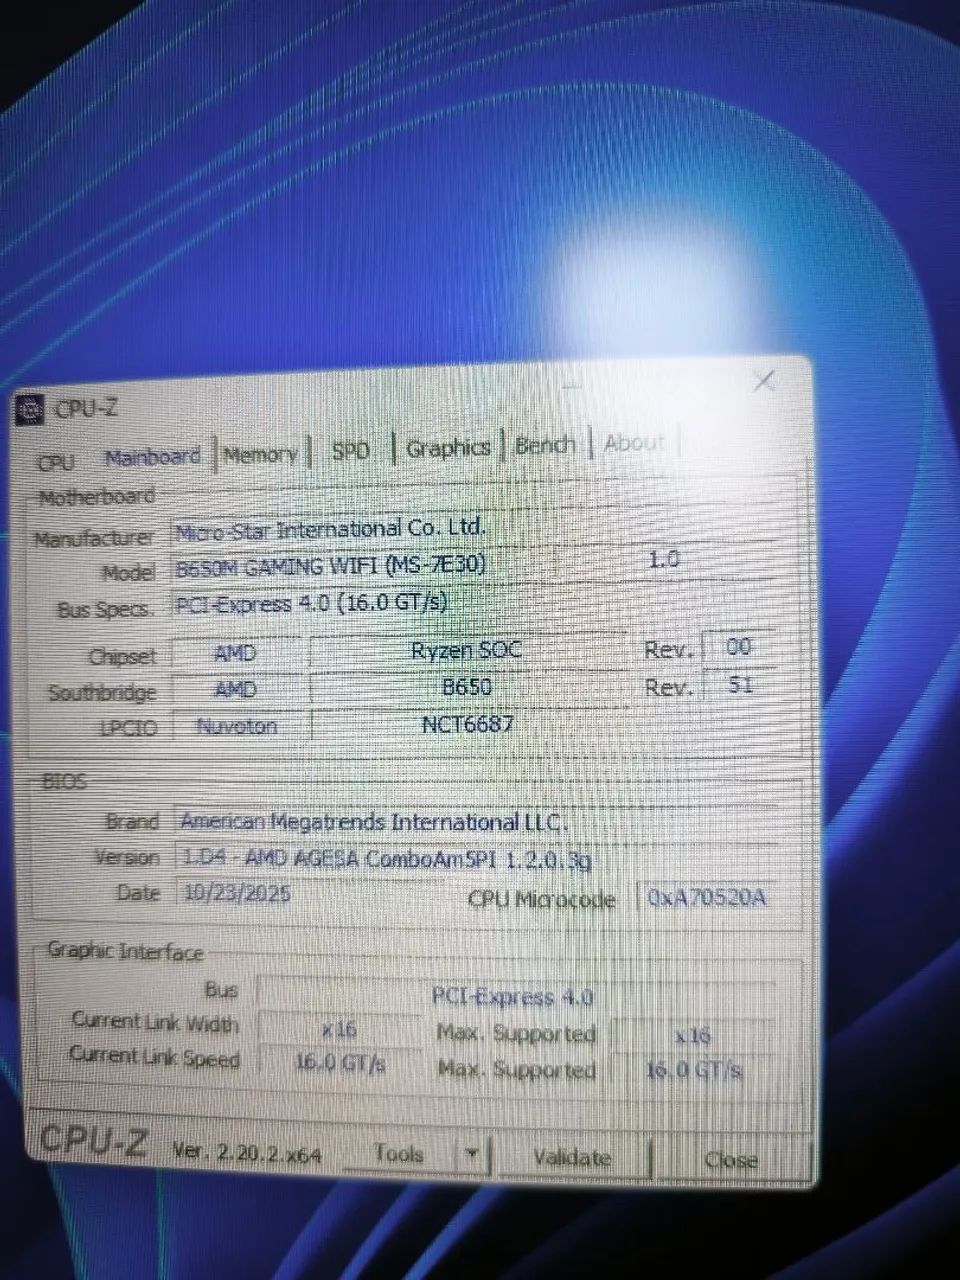Viewport: 960px width, 1280px height.
Task: Click the CPU-Z app icon in title bar
Action: click(31, 410)
